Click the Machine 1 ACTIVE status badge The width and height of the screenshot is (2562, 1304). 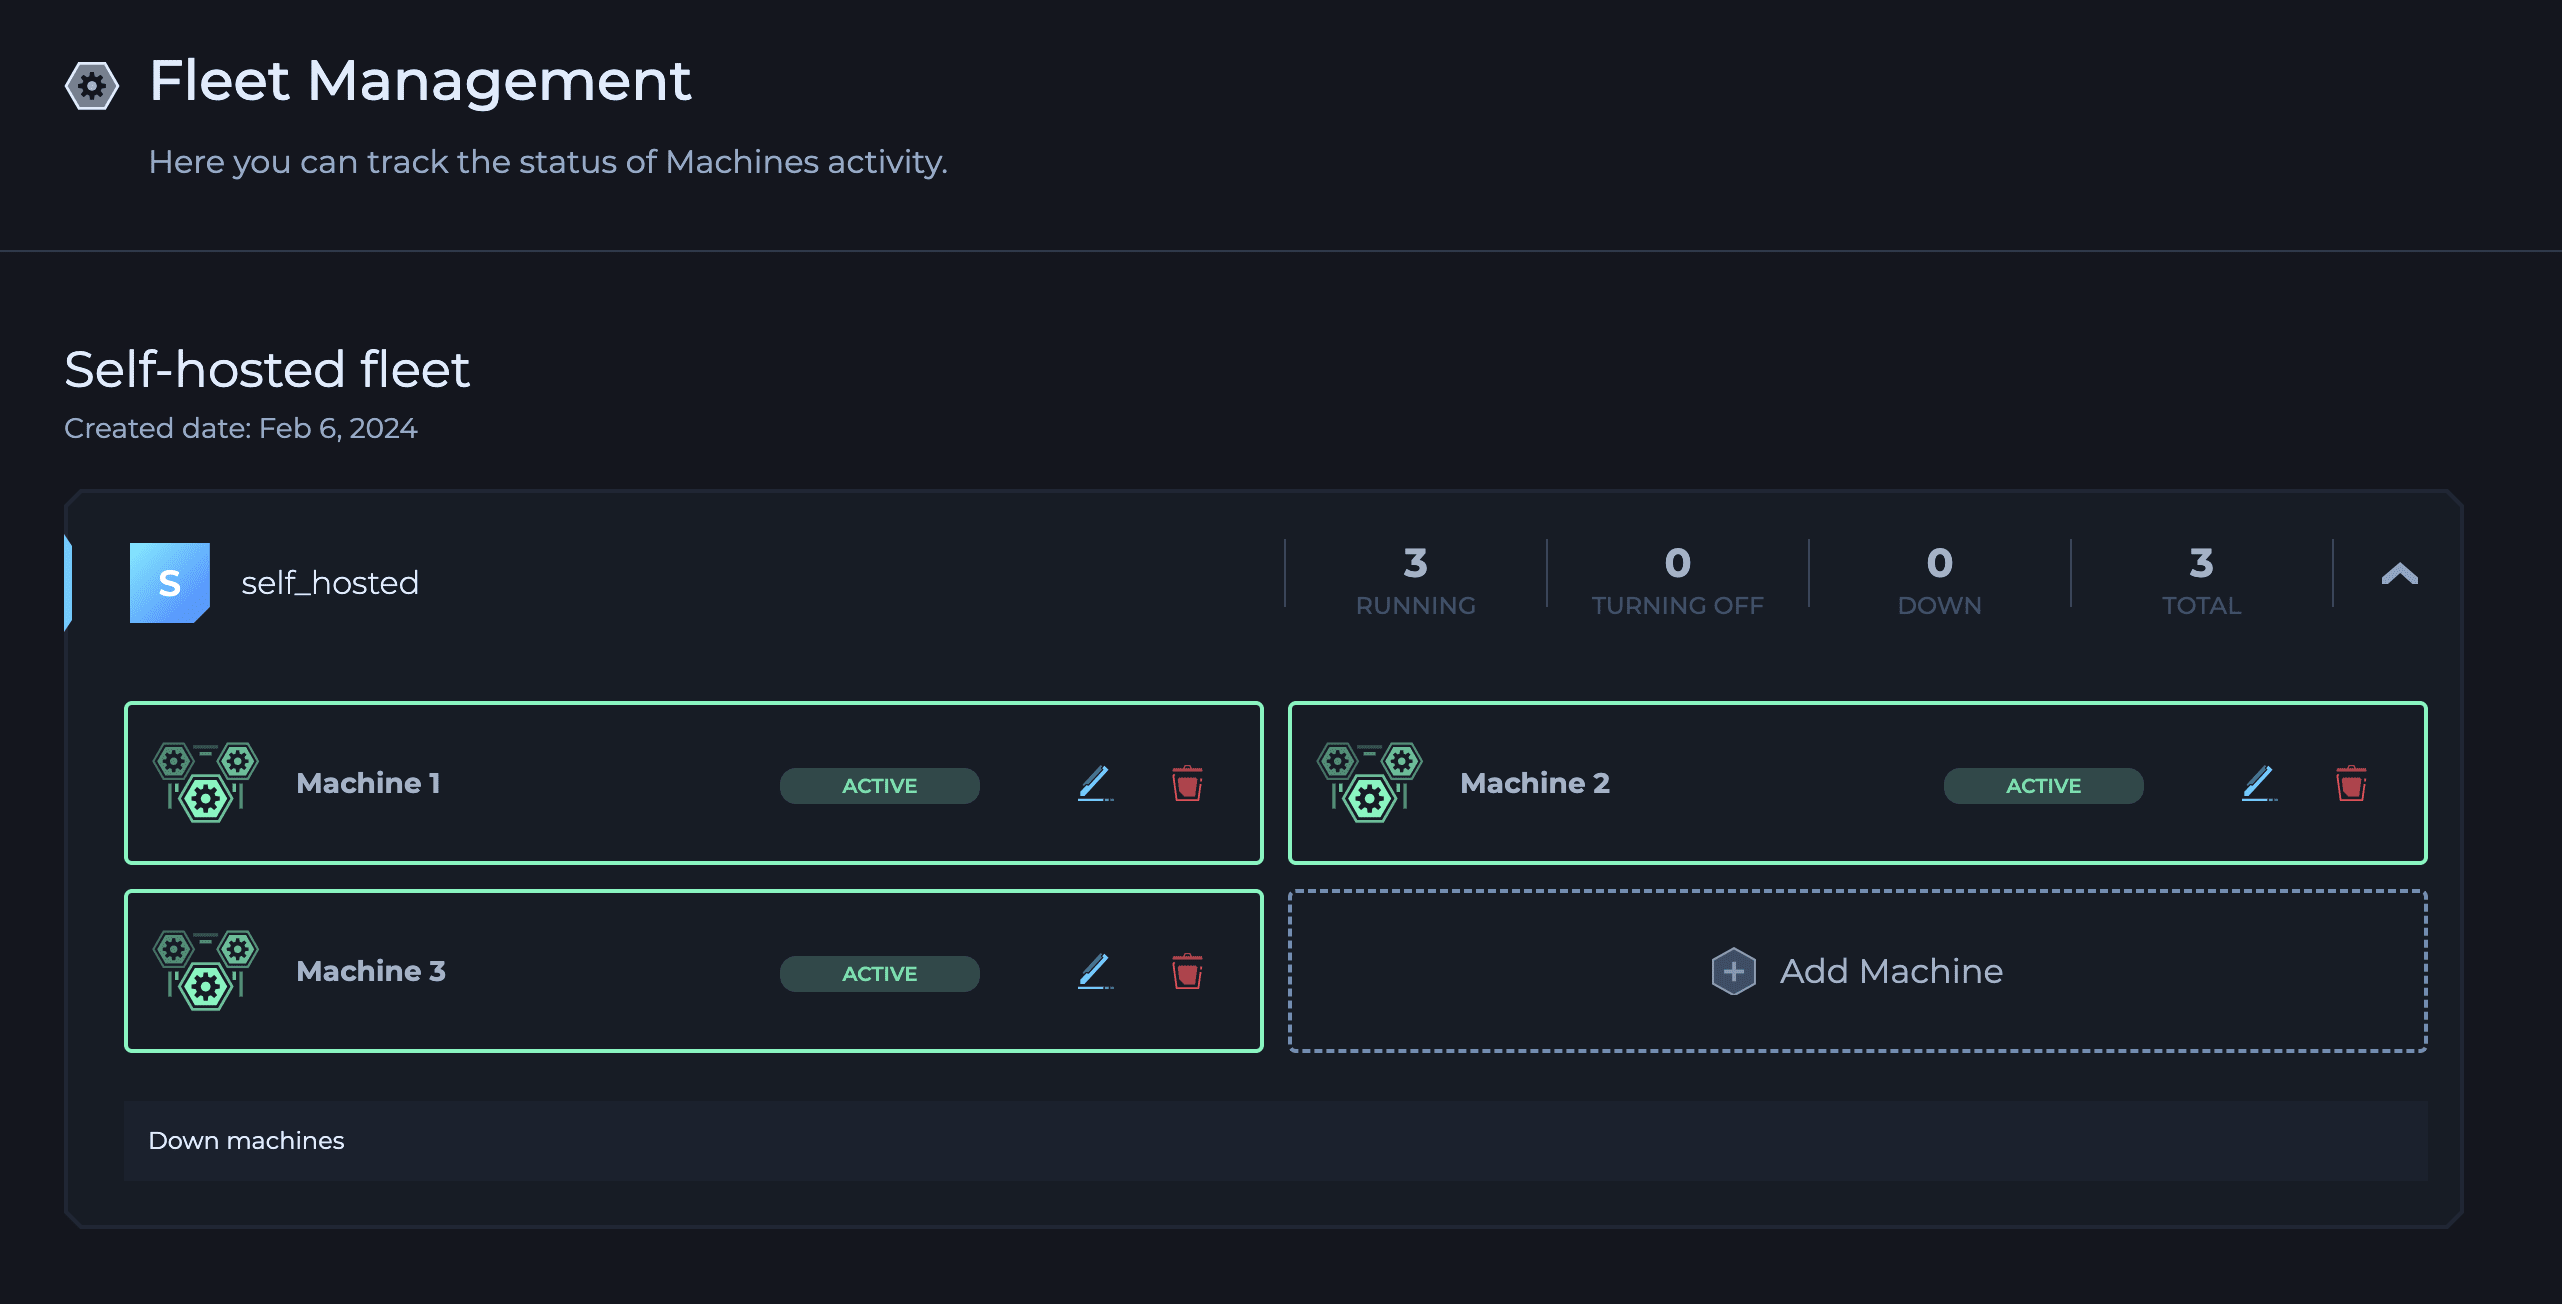point(879,786)
